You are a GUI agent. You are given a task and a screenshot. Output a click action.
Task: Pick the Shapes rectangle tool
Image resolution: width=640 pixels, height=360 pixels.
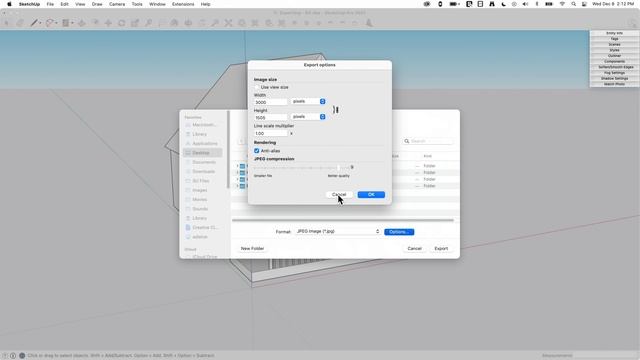(65, 23)
